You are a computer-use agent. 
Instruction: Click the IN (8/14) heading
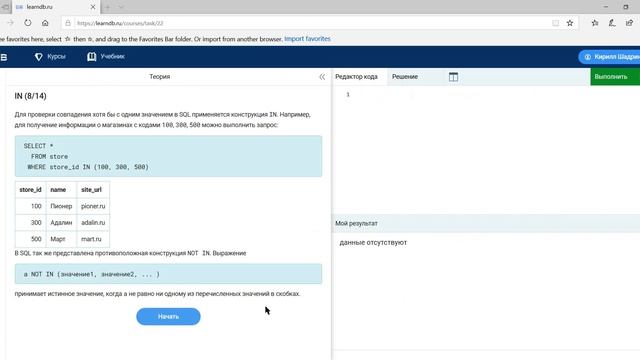[x=31, y=96]
